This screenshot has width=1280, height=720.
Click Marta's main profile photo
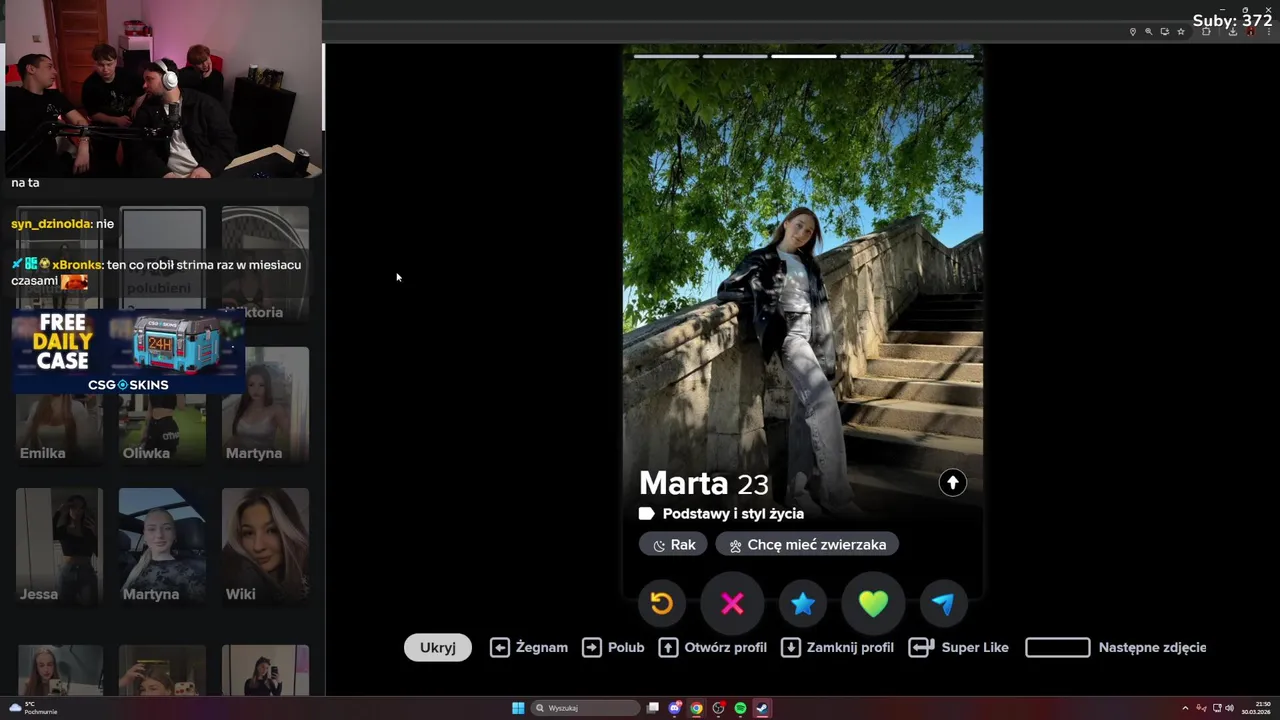803,260
